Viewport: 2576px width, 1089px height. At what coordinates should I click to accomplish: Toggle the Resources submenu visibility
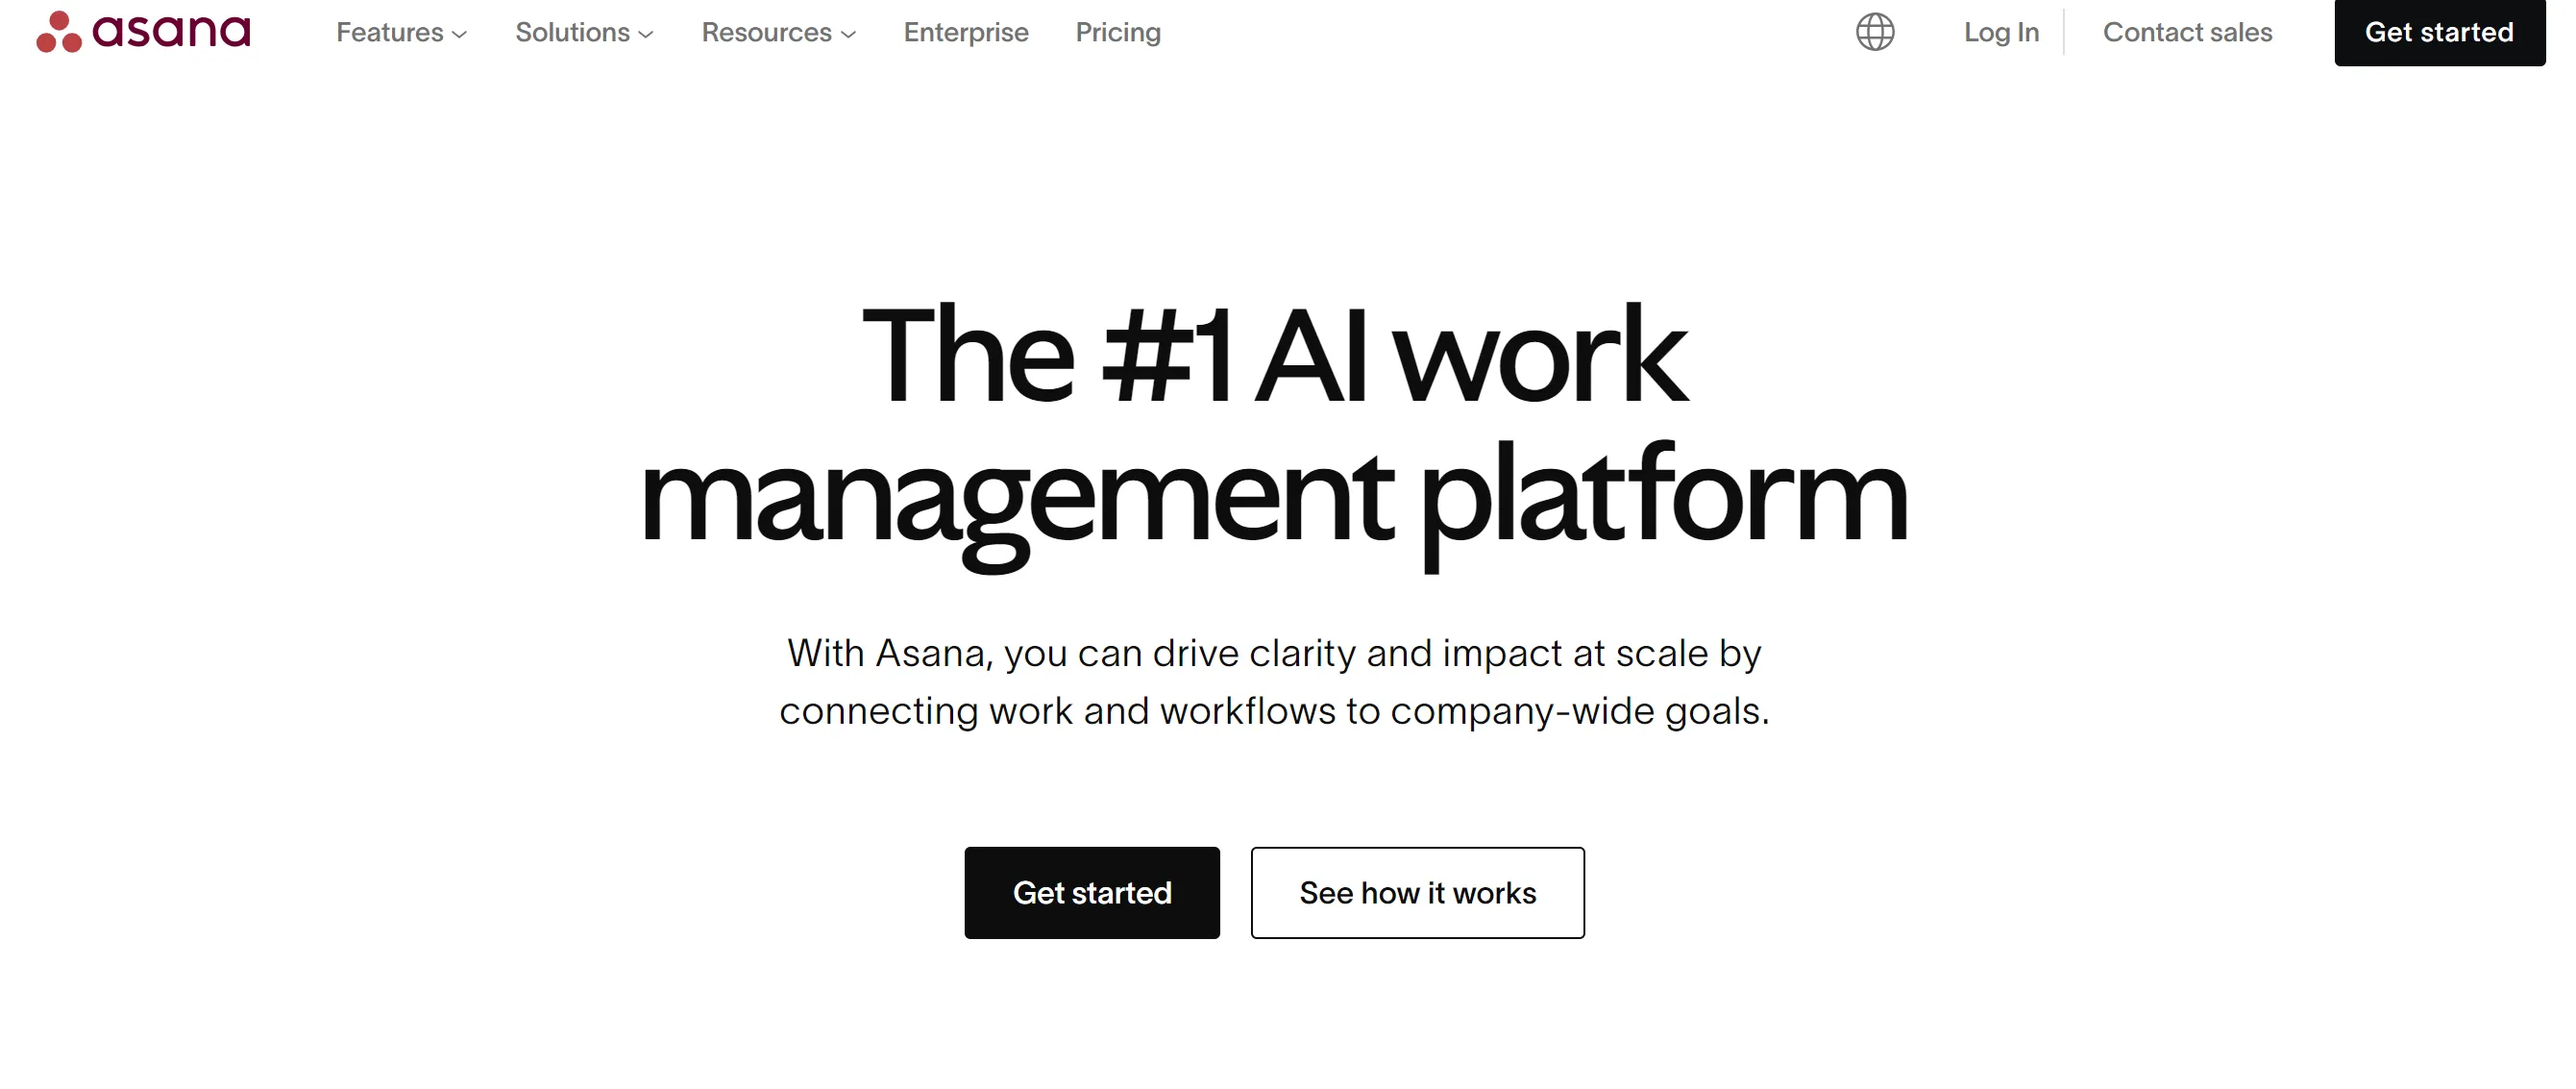pos(777,31)
